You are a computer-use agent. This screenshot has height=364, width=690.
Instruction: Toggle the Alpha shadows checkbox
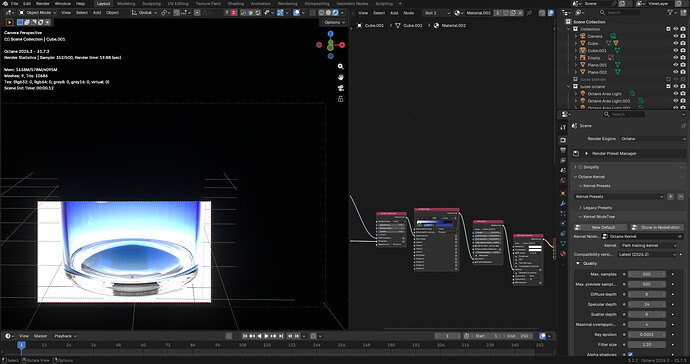coord(631,354)
